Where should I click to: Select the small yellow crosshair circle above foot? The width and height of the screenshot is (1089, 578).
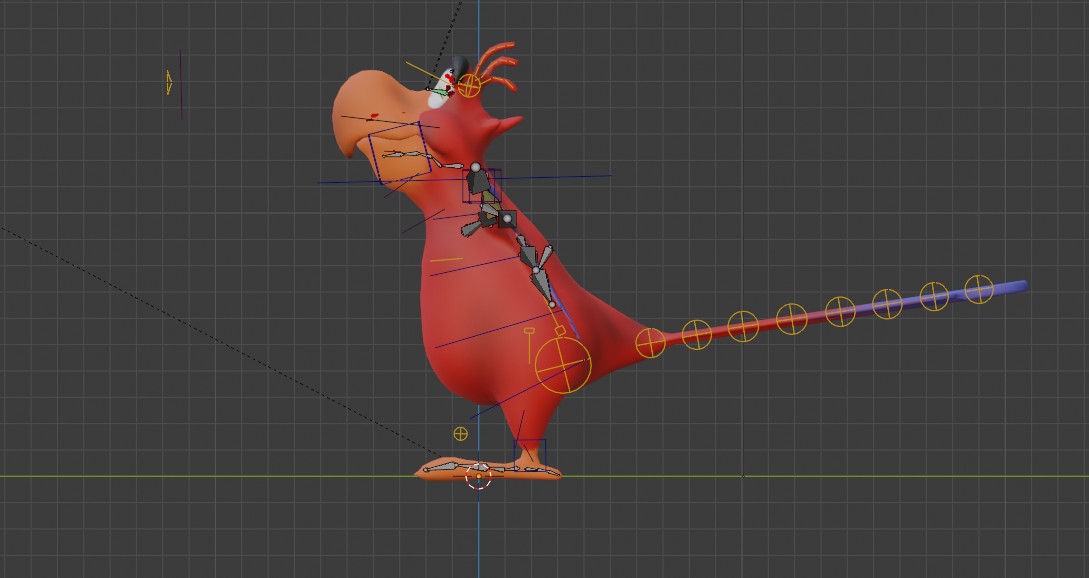pos(460,434)
